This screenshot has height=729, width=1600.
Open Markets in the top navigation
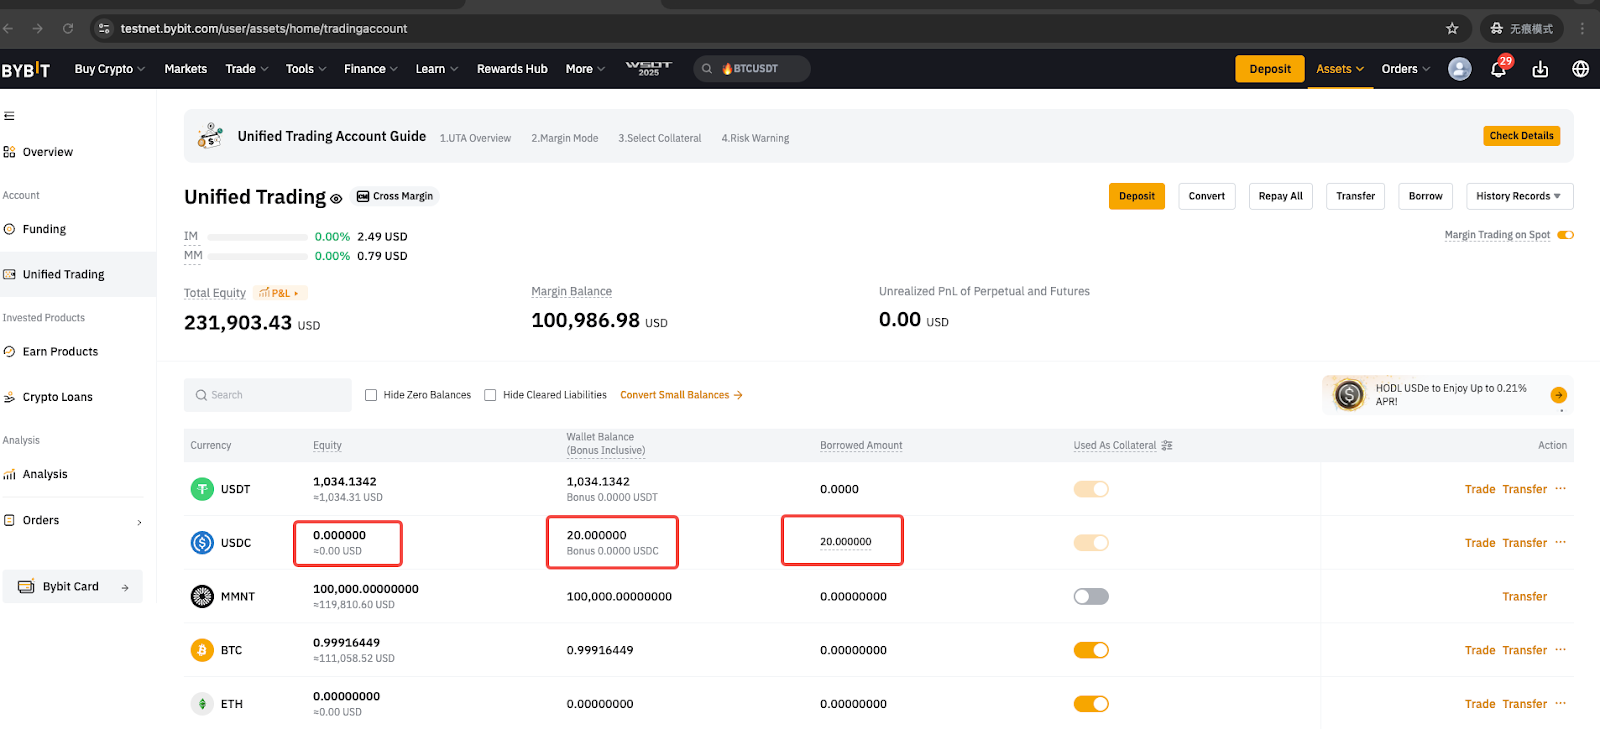pyautogui.click(x=185, y=69)
